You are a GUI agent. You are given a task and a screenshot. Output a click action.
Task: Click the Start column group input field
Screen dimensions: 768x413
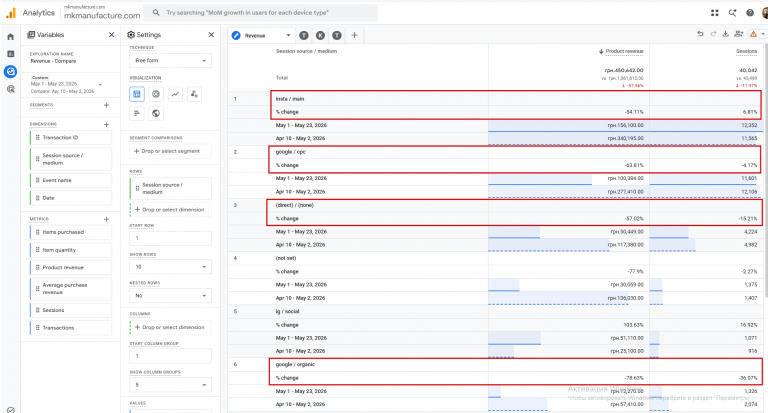click(x=170, y=356)
